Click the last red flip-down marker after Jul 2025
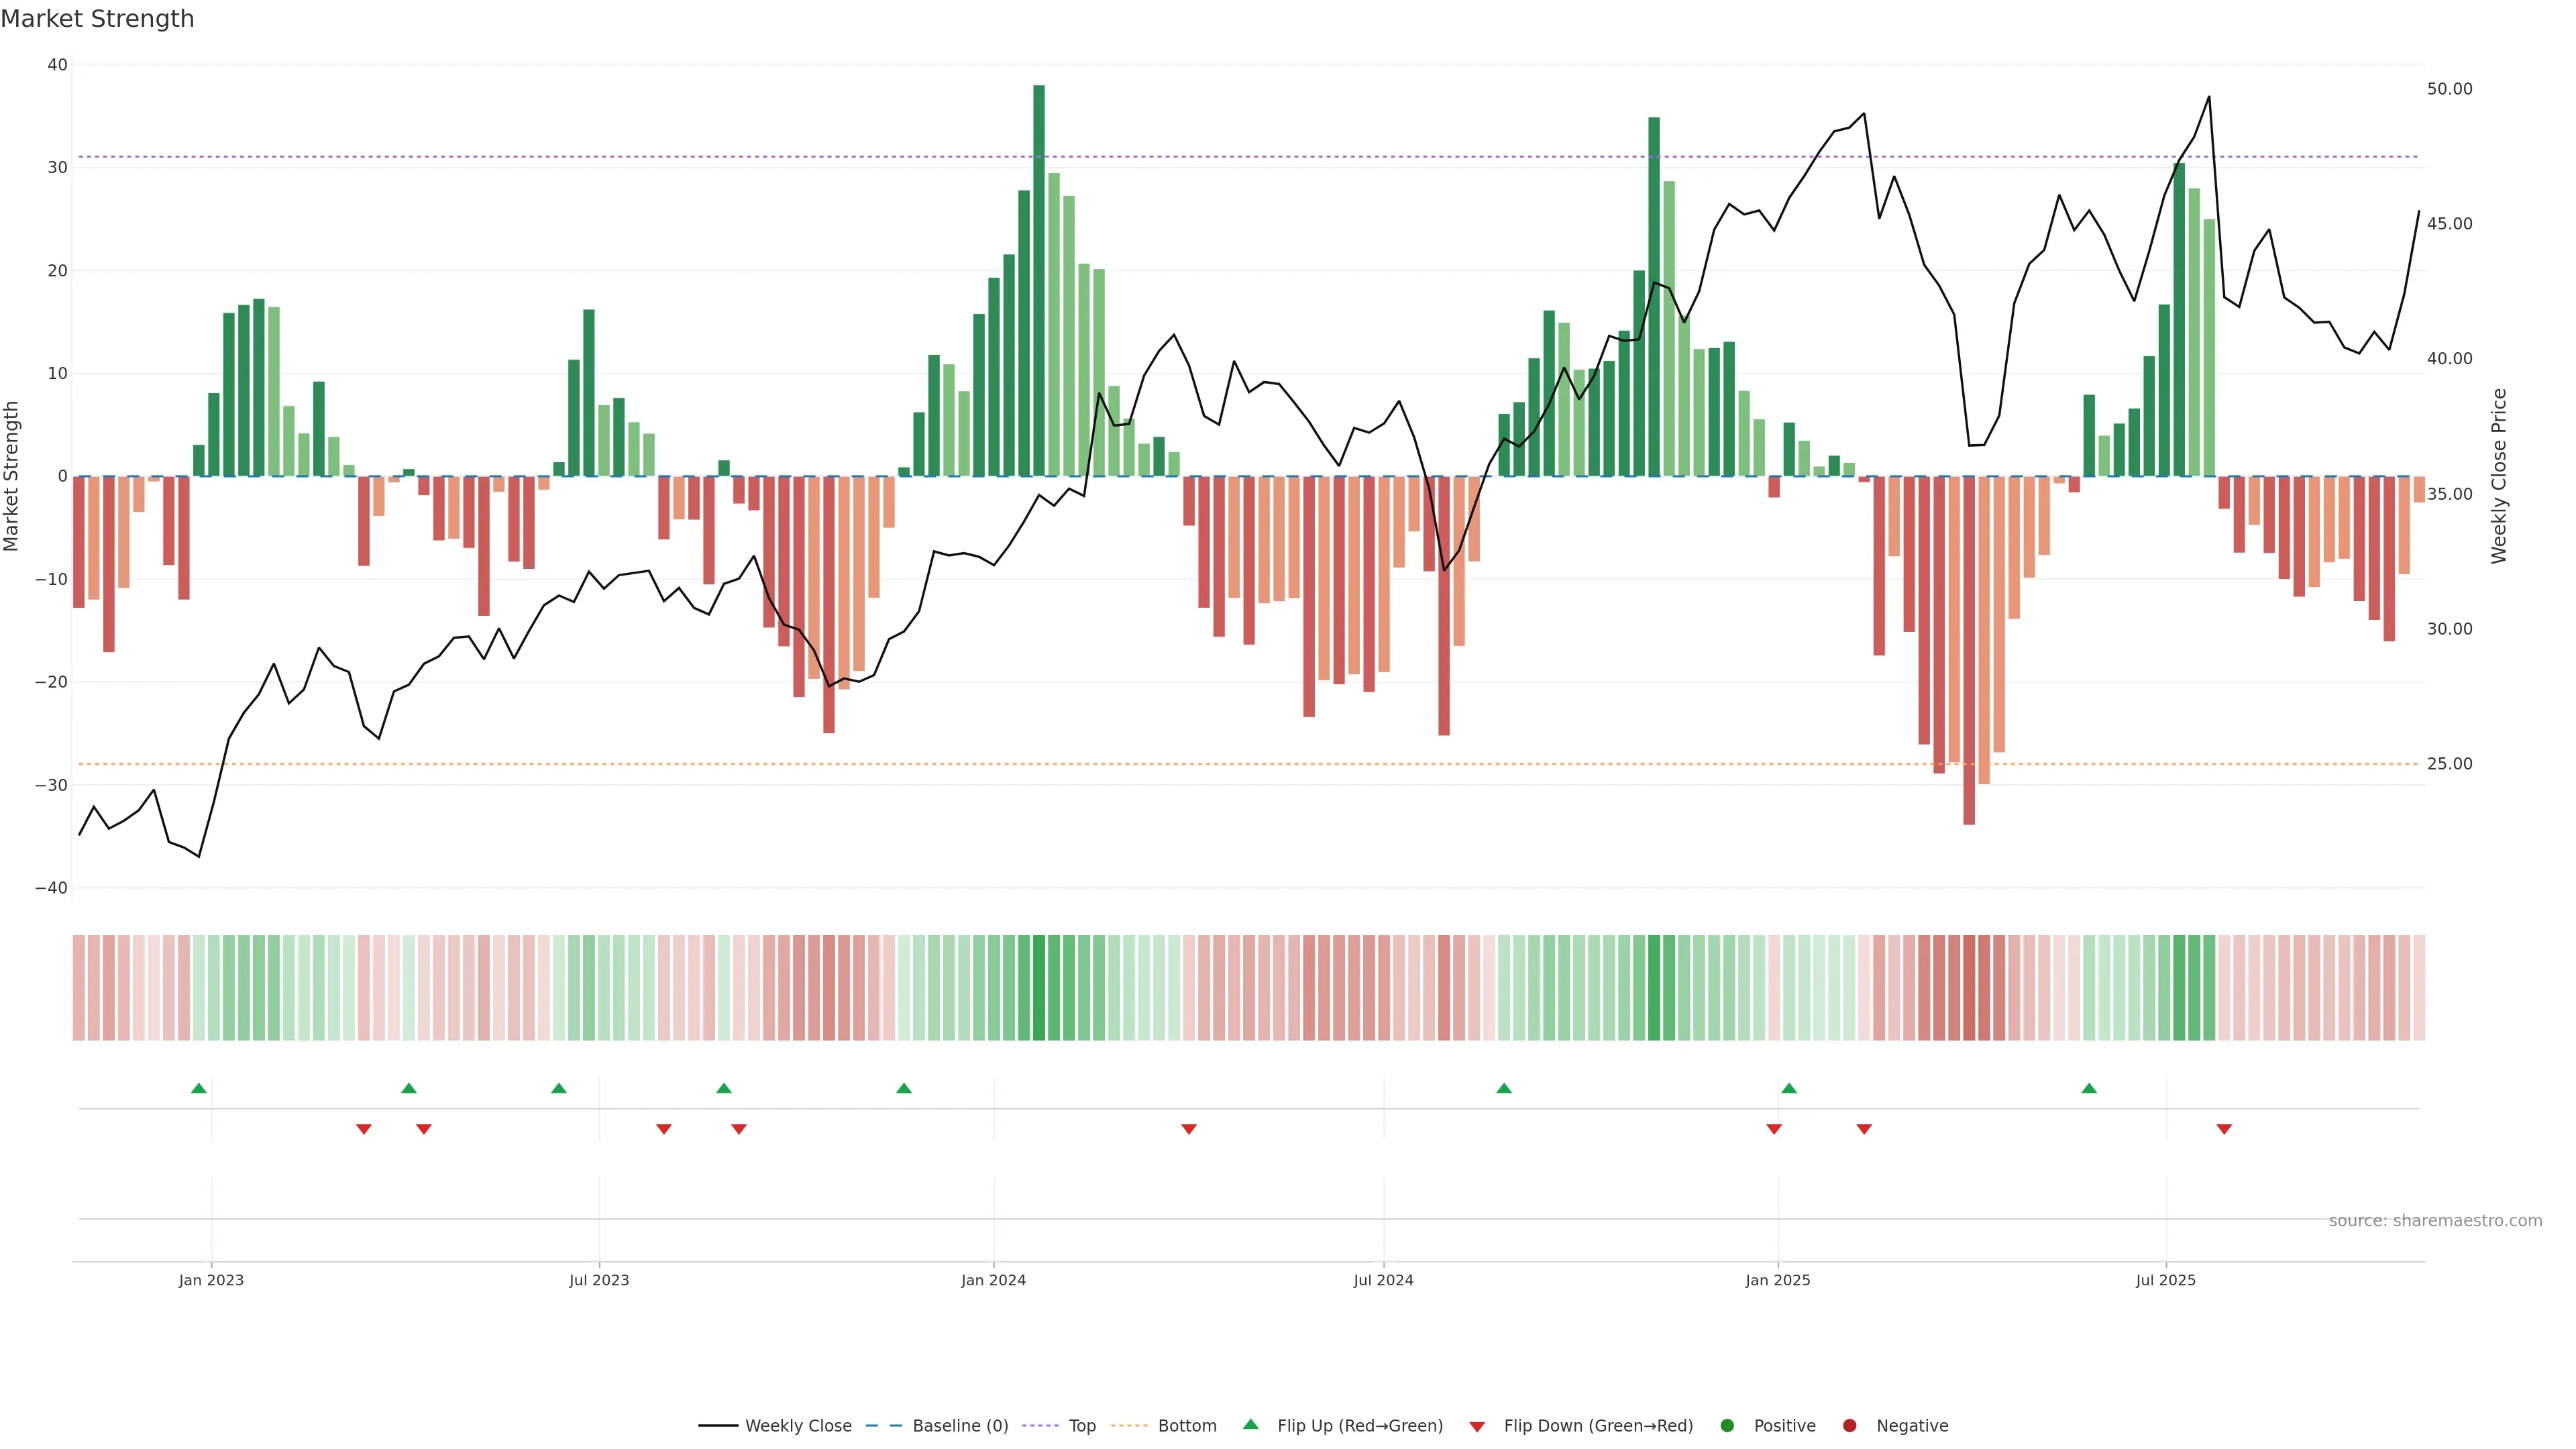The height and width of the screenshot is (1449, 2576). pyautogui.click(x=2224, y=1129)
